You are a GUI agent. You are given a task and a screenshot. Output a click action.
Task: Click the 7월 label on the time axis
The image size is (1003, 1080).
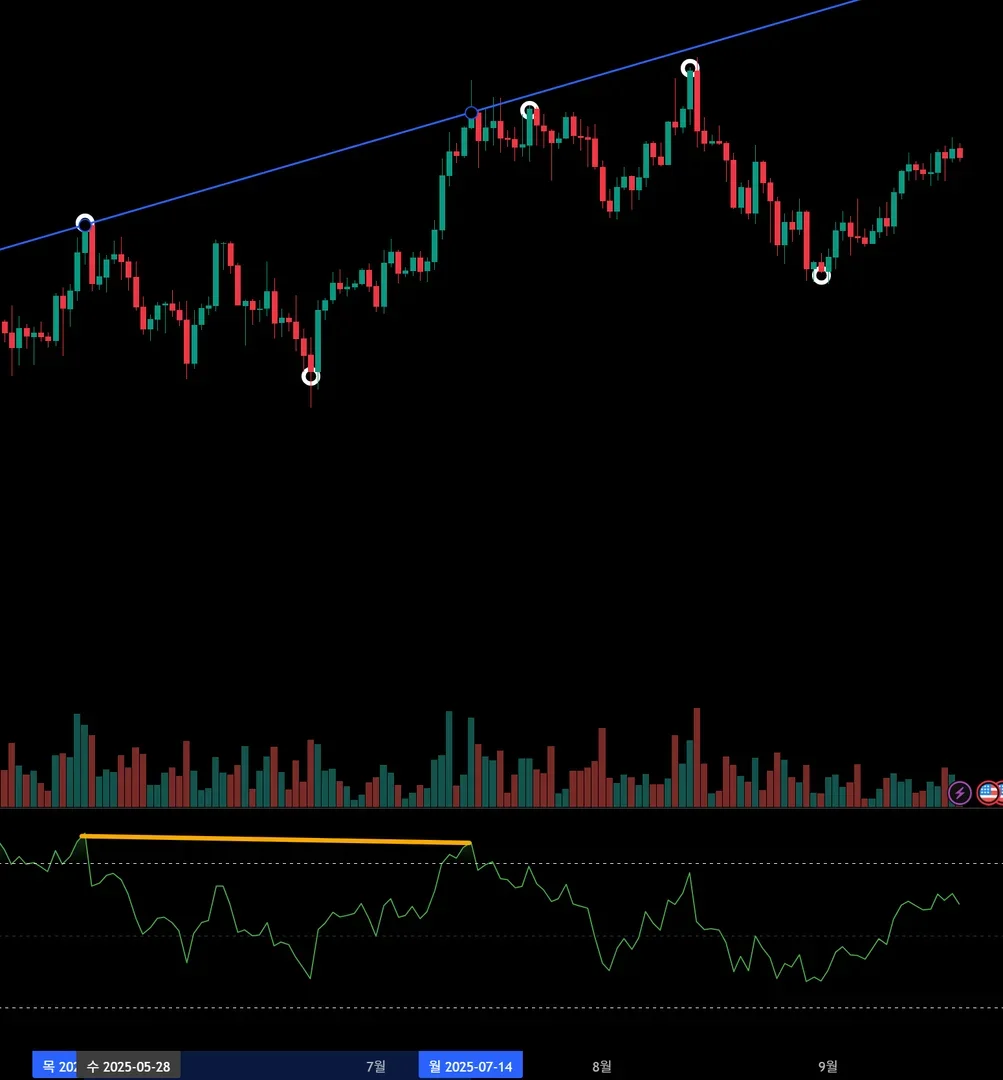pyautogui.click(x=375, y=1066)
